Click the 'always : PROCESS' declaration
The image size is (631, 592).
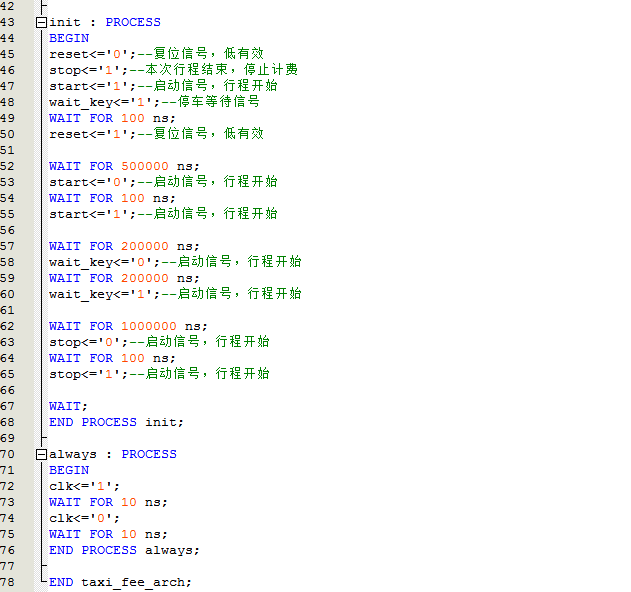click(113, 455)
